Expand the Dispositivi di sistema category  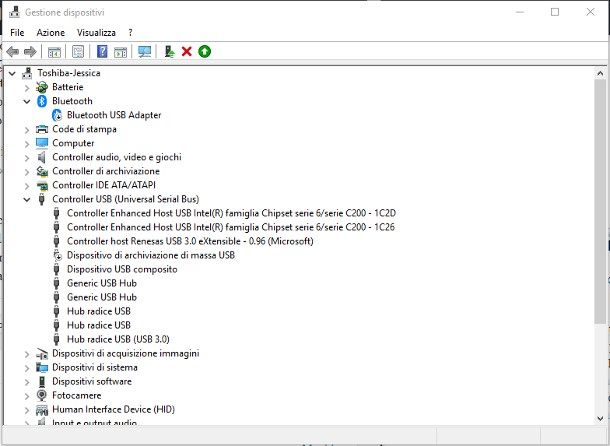click(x=26, y=368)
